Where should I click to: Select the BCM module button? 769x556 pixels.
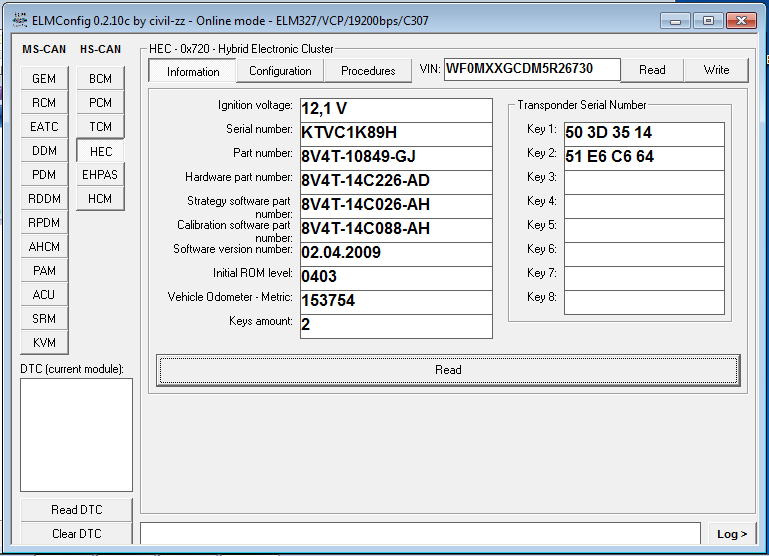pyautogui.click(x=100, y=79)
